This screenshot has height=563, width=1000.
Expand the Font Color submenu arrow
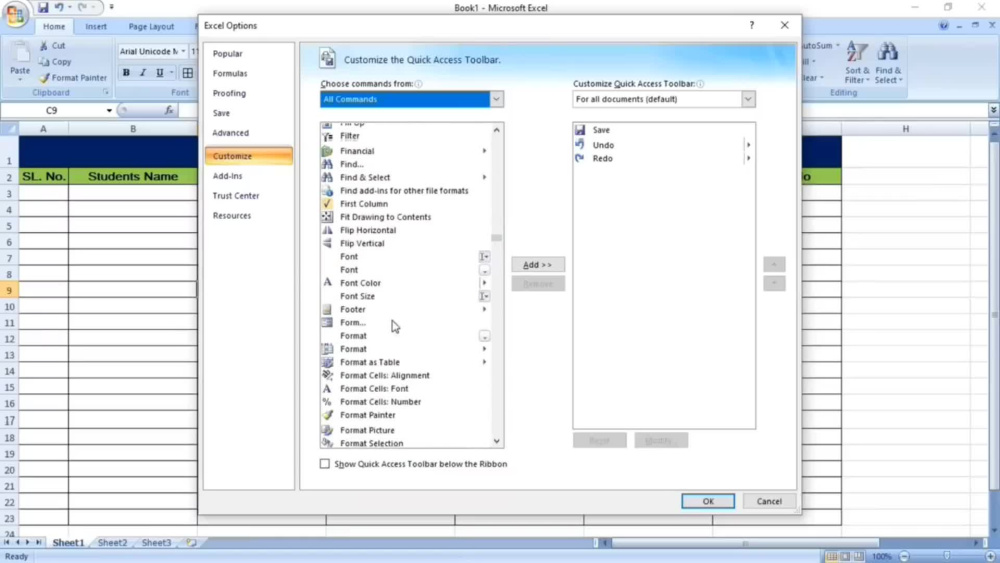point(484,282)
